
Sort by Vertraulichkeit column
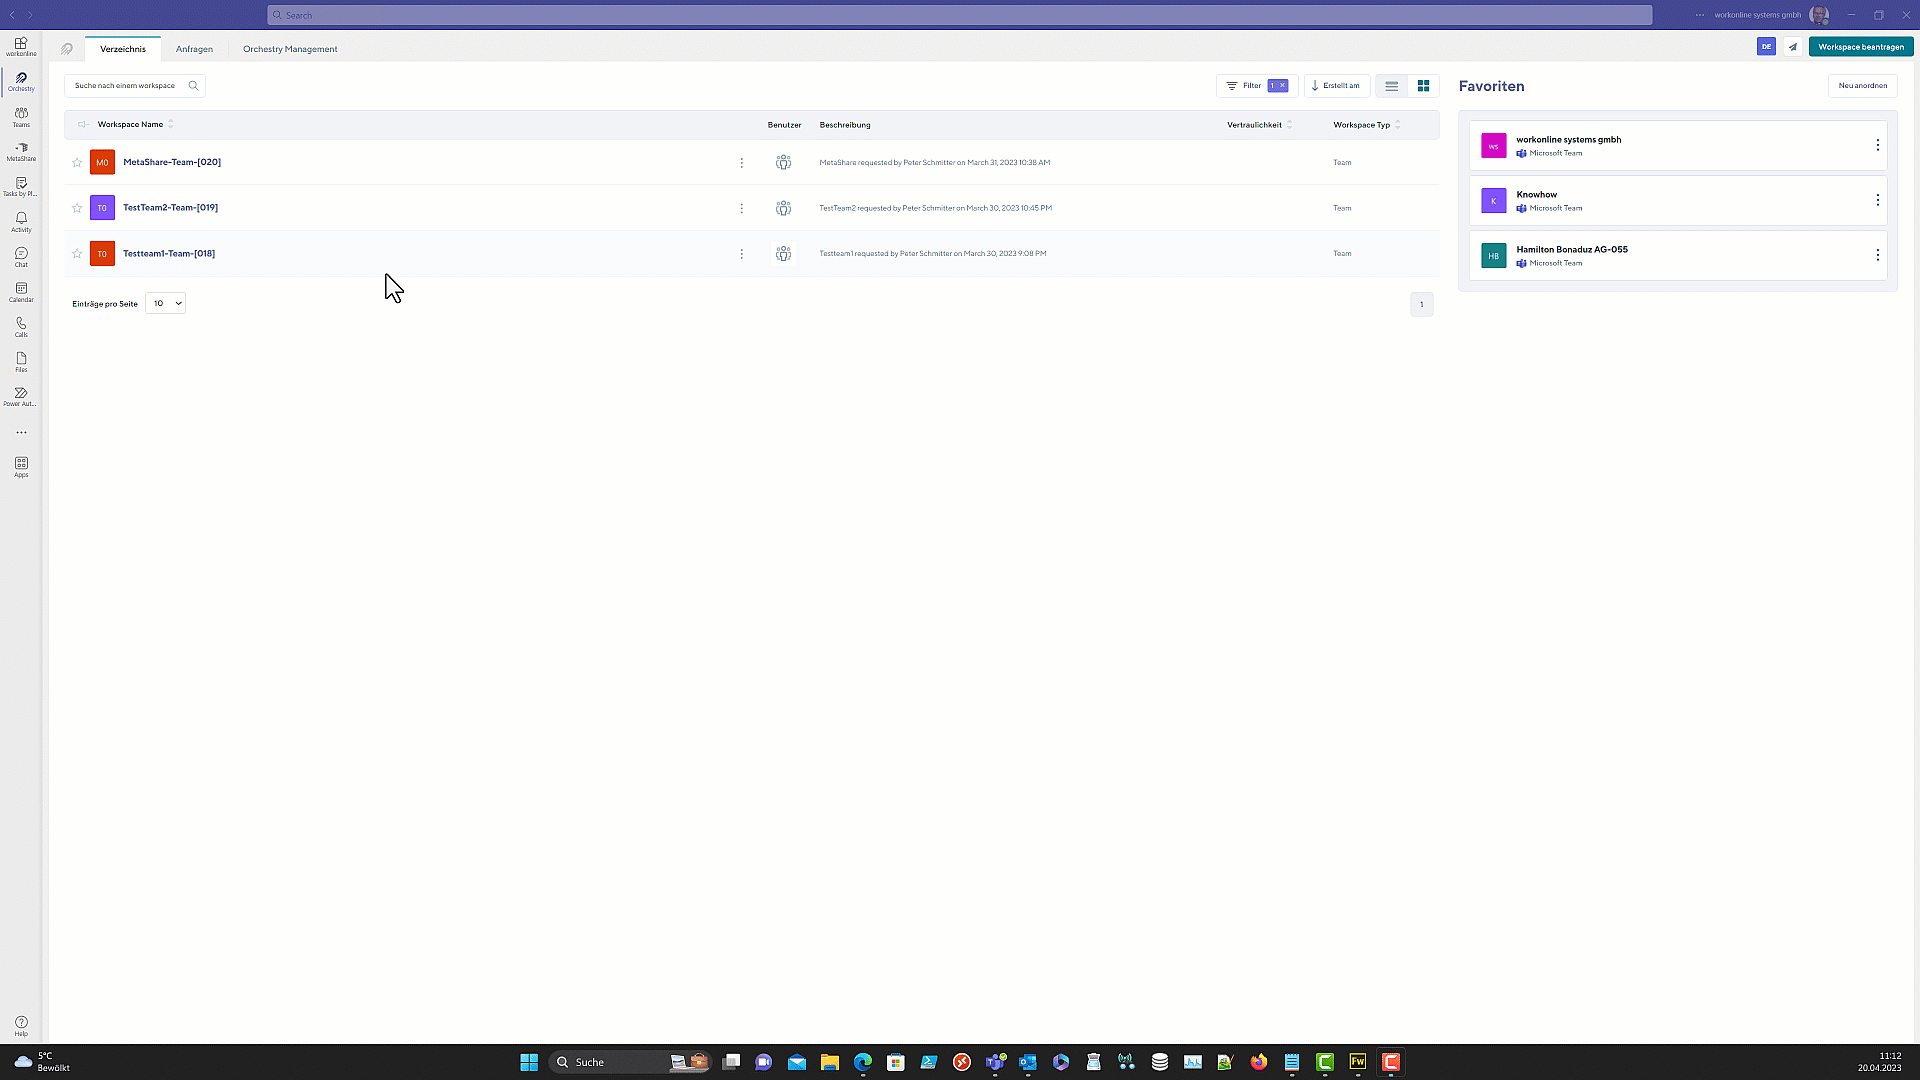click(1259, 125)
